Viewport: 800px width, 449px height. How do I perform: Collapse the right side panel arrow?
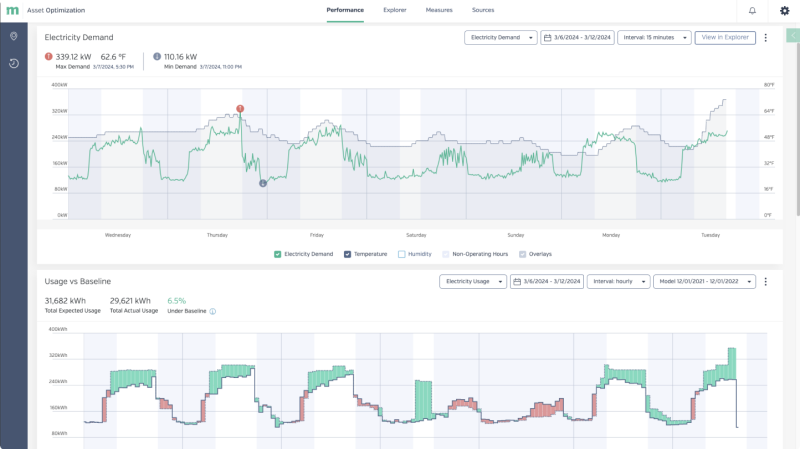coord(793,36)
